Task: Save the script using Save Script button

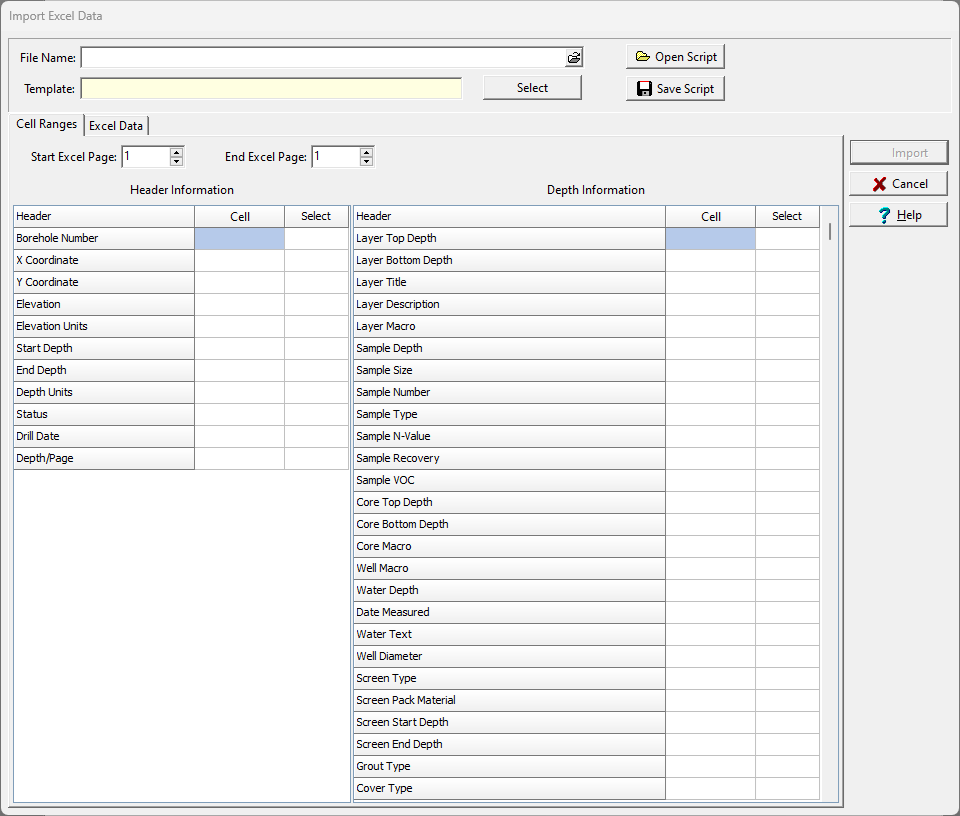Action: click(675, 88)
